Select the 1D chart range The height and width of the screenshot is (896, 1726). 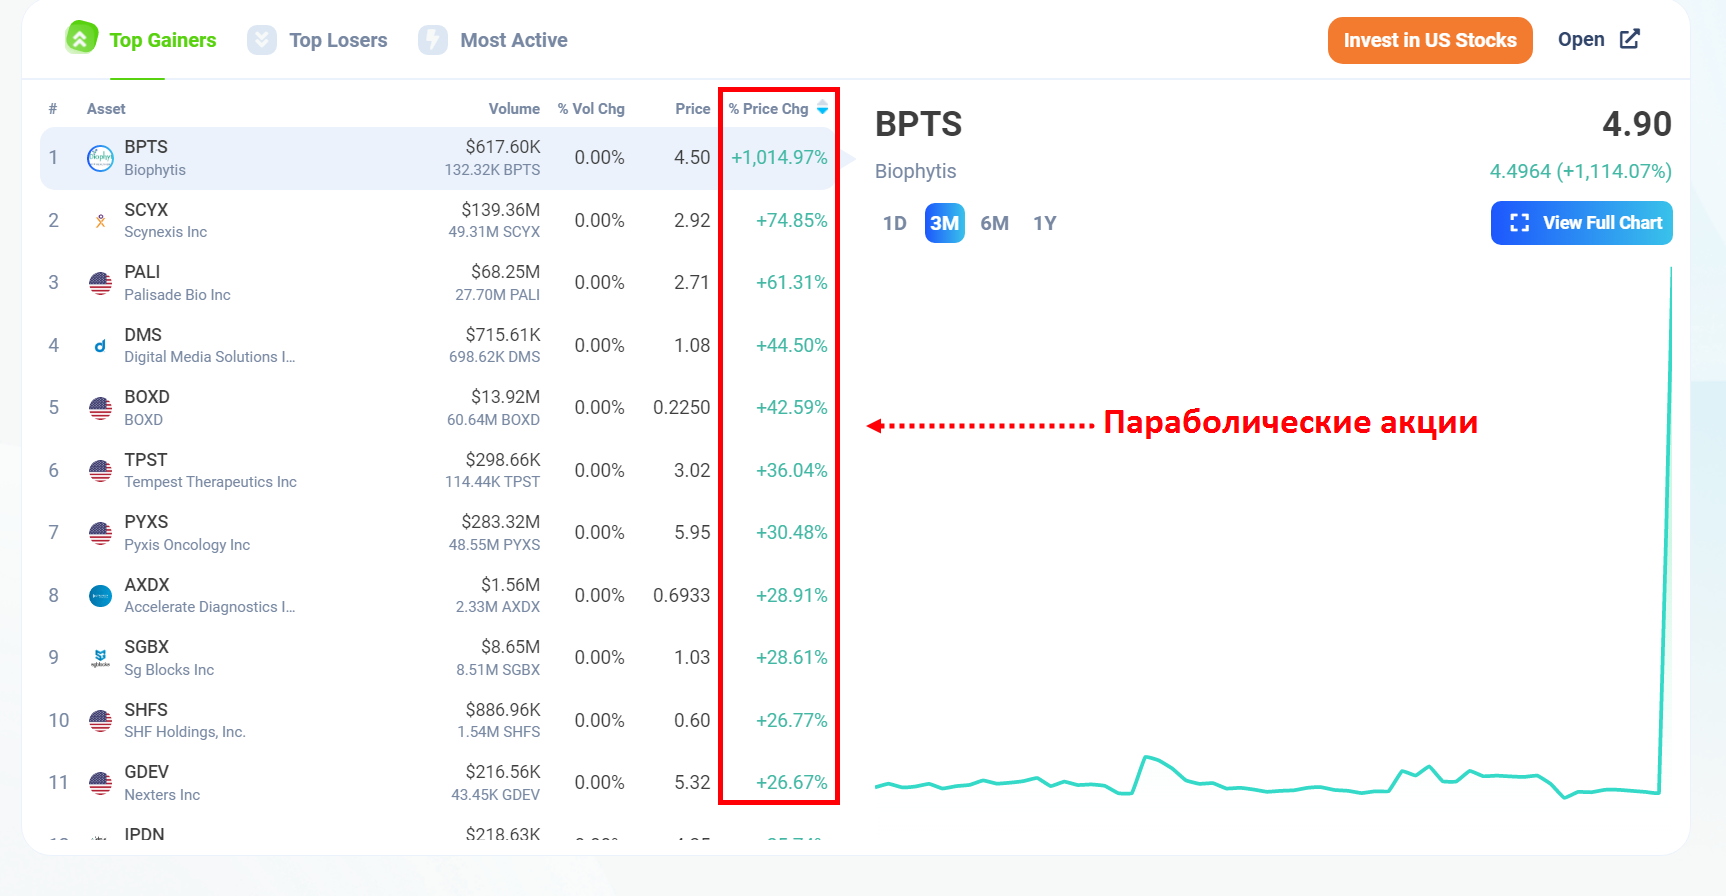[894, 223]
